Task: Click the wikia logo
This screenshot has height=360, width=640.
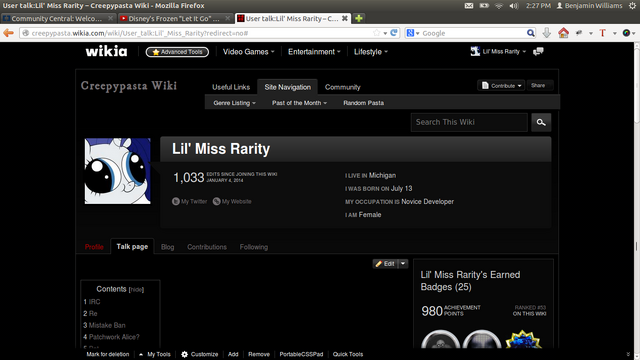Action: [106, 51]
